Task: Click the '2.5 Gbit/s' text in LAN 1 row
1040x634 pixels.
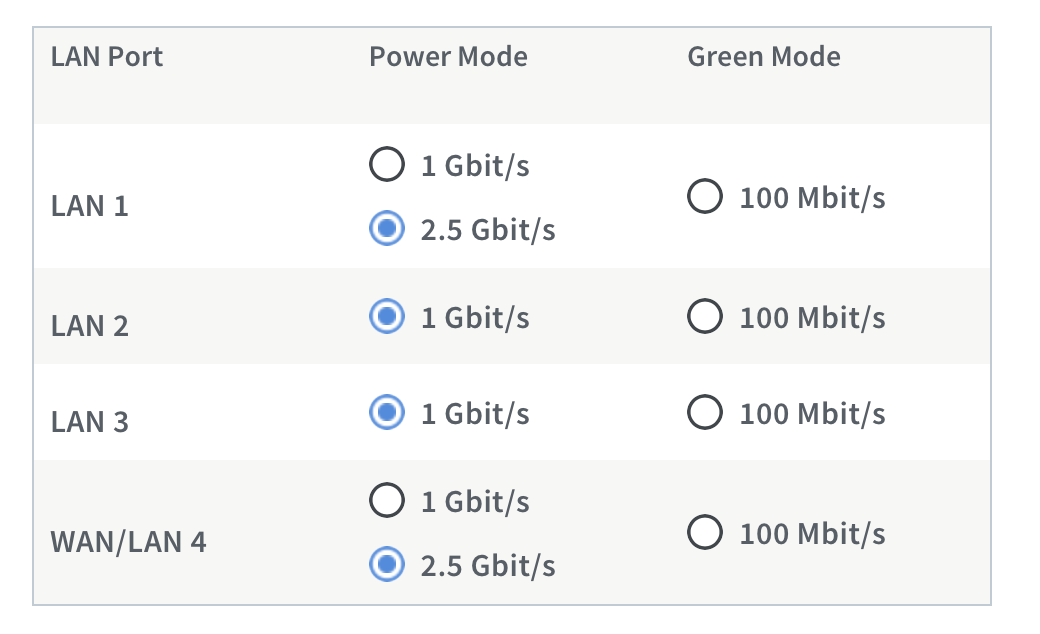Action: point(488,231)
